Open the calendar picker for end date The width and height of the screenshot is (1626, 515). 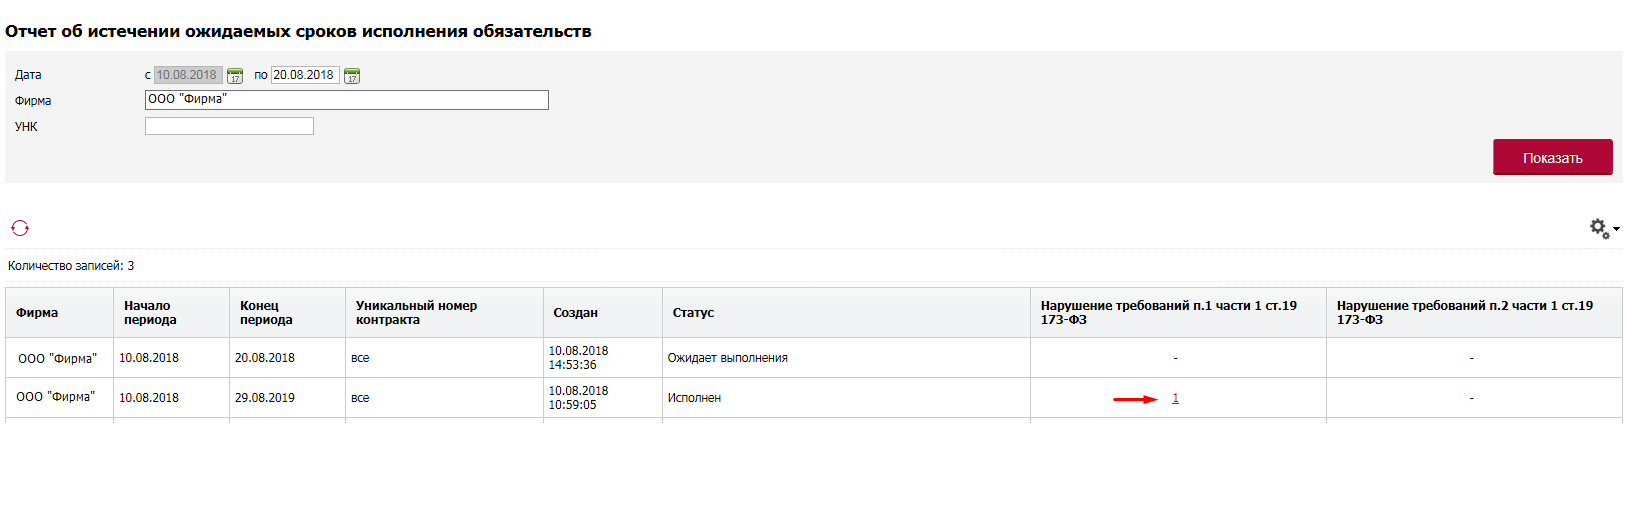(352, 76)
